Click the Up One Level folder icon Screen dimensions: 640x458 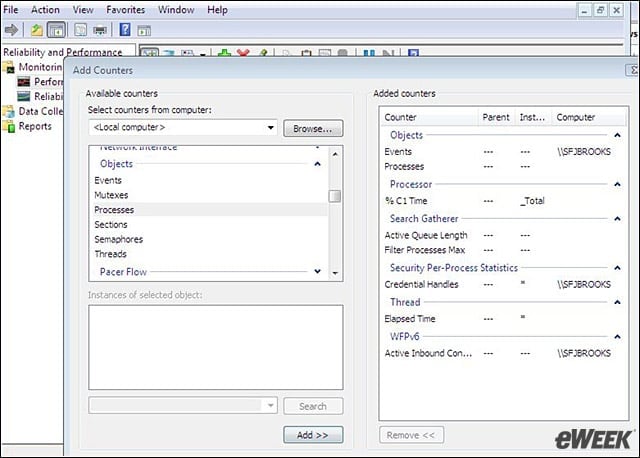(x=37, y=30)
